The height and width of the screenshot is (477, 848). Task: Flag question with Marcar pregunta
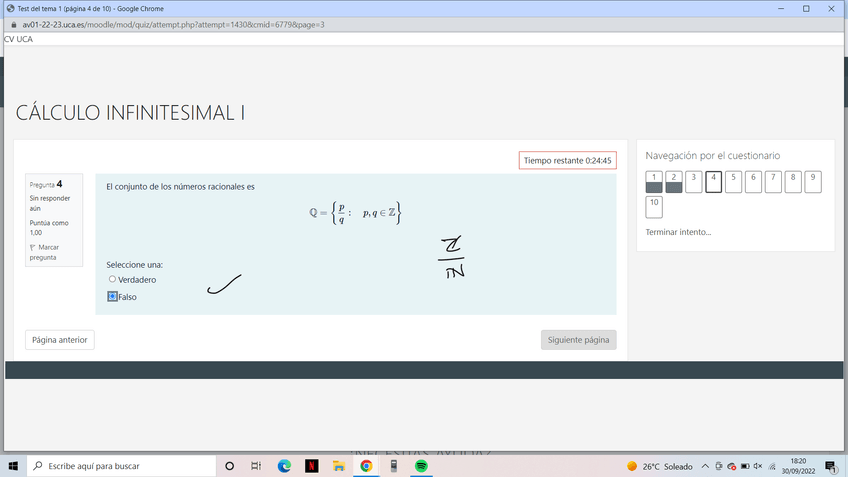click(44, 252)
